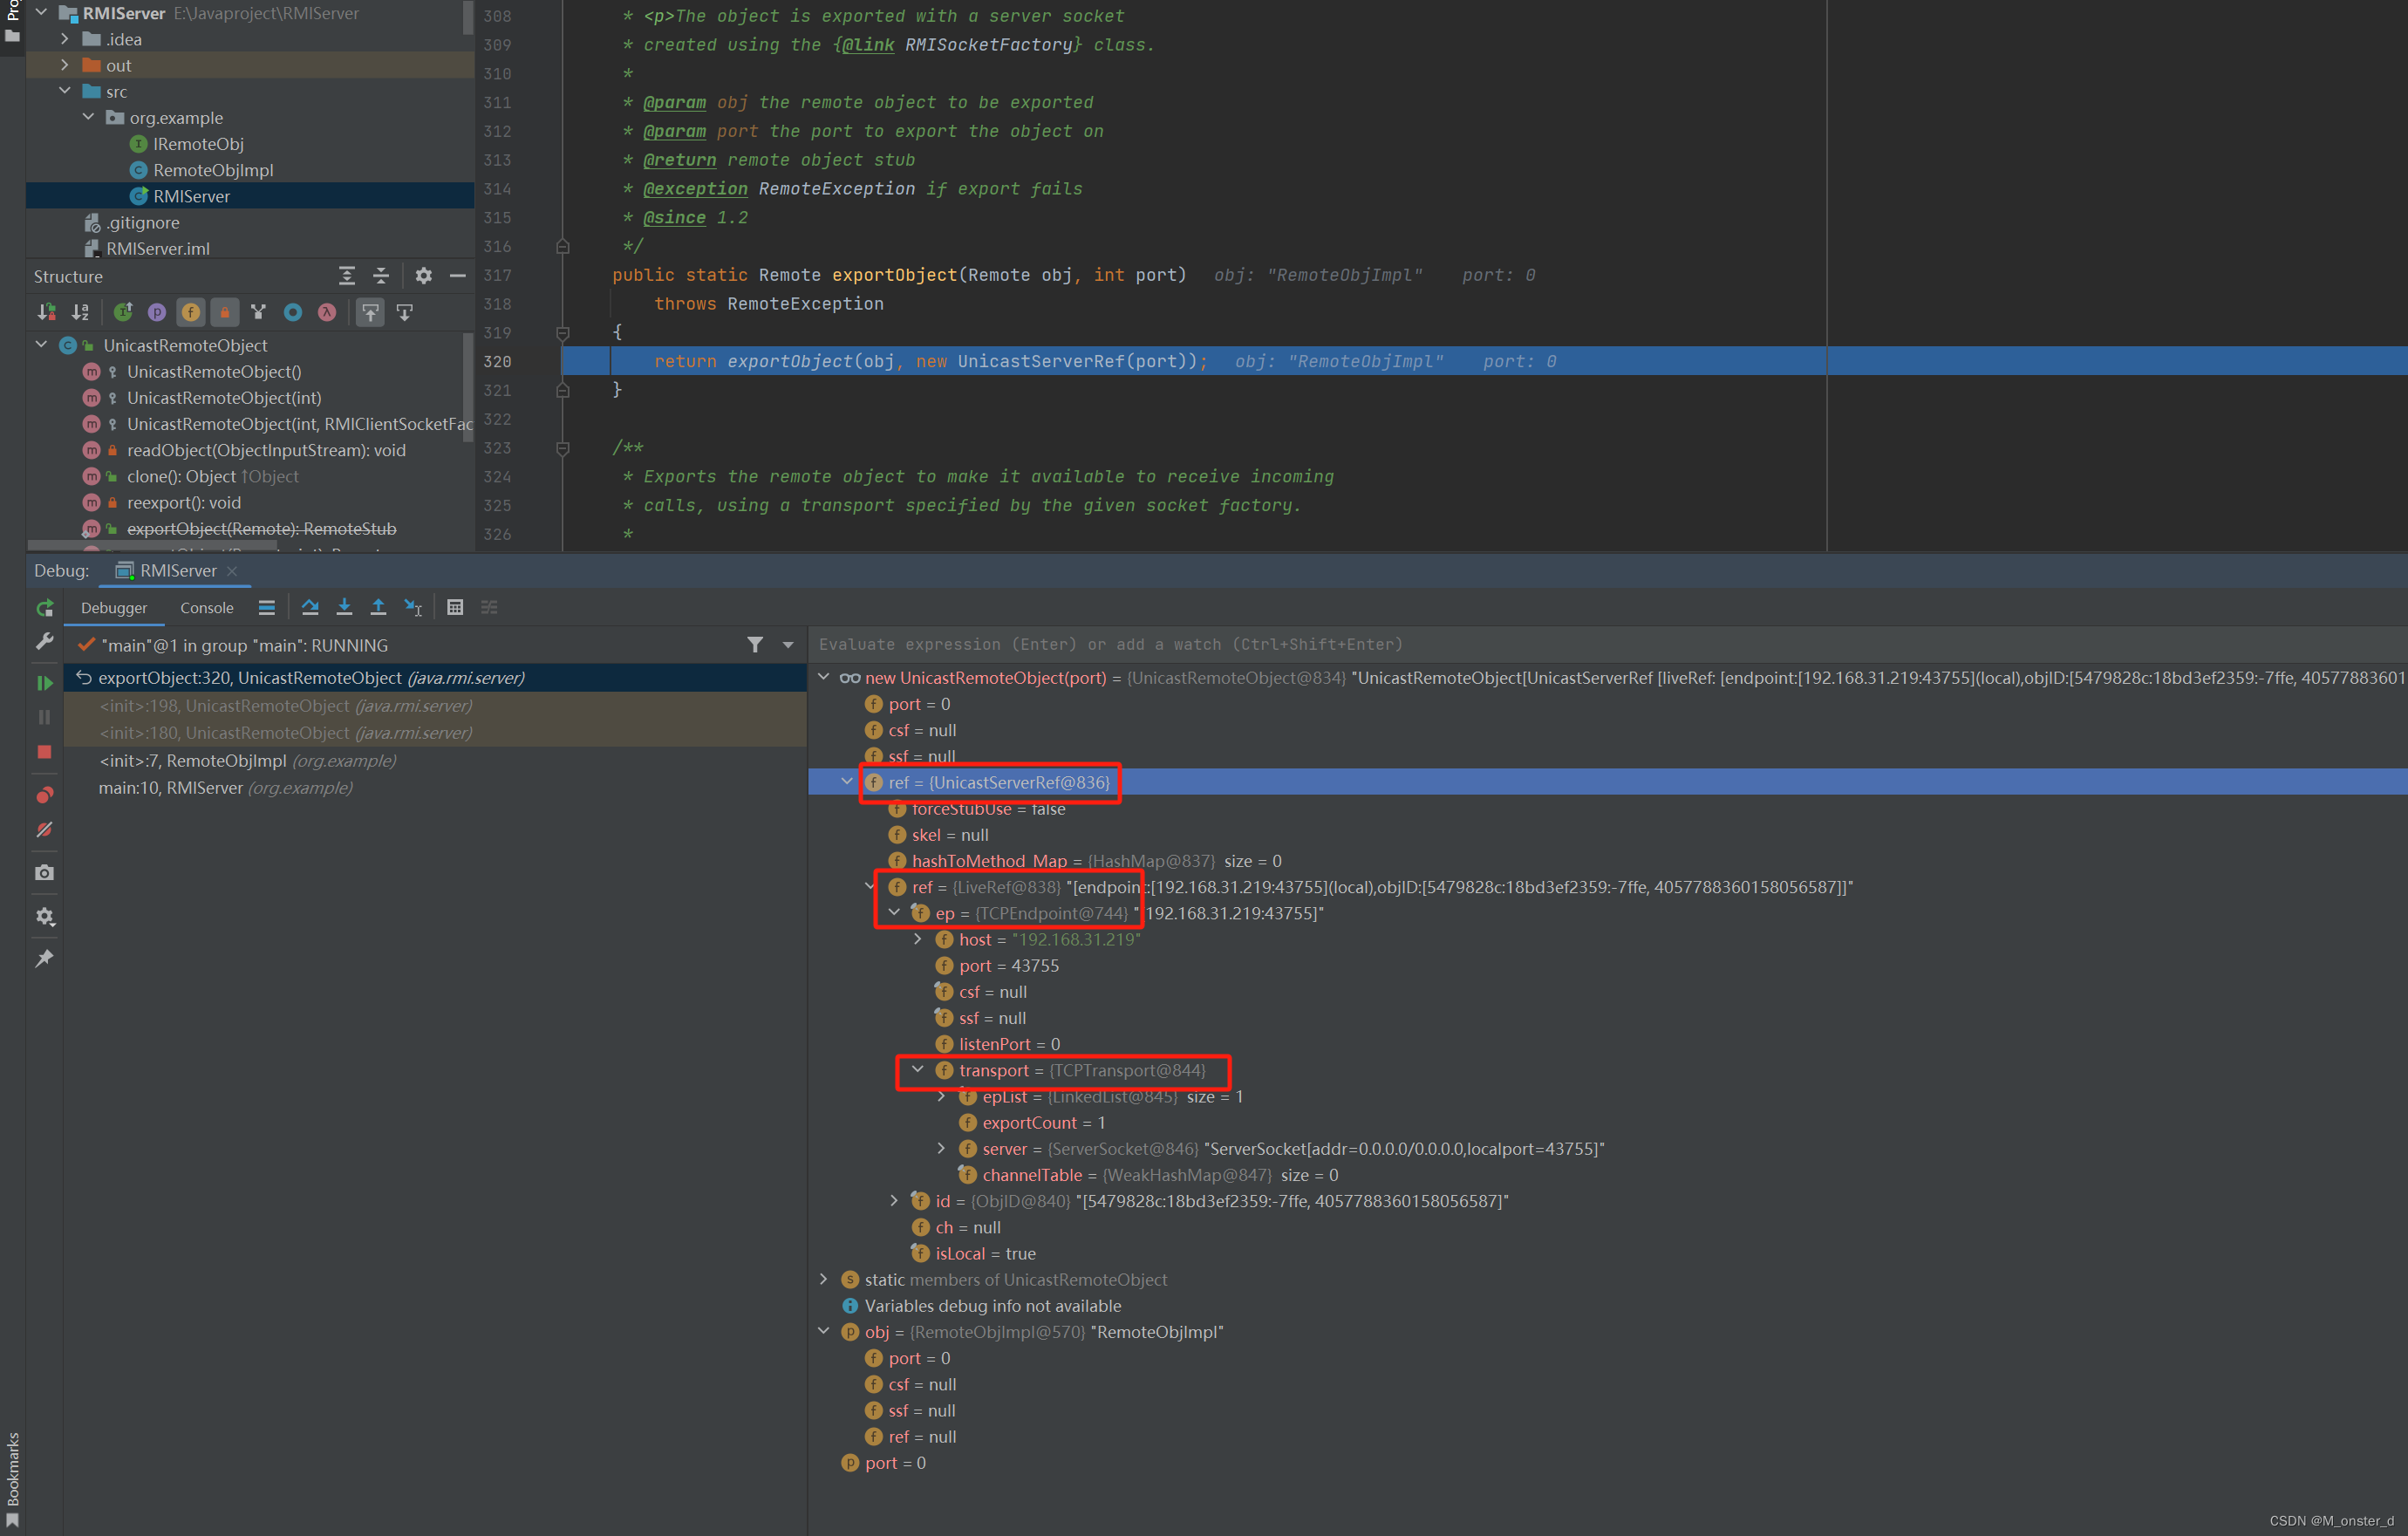Hide the Structure panel with minus icon

[x=458, y=276]
